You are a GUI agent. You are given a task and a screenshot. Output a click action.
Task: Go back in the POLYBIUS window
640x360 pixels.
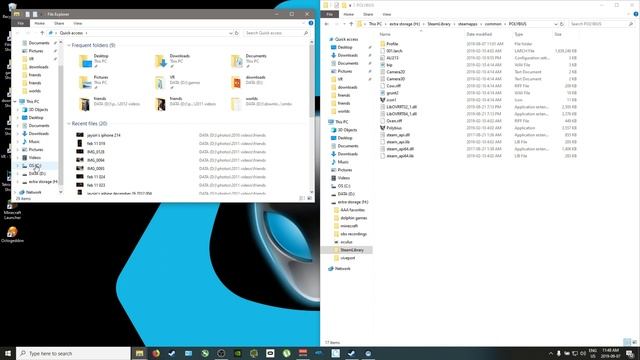point(327,24)
